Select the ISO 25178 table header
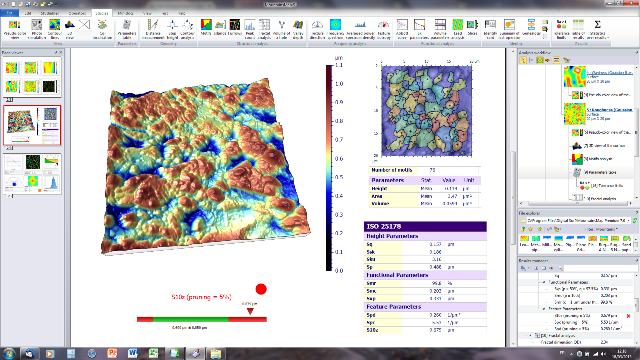640x360 pixels. tap(425, 227)
